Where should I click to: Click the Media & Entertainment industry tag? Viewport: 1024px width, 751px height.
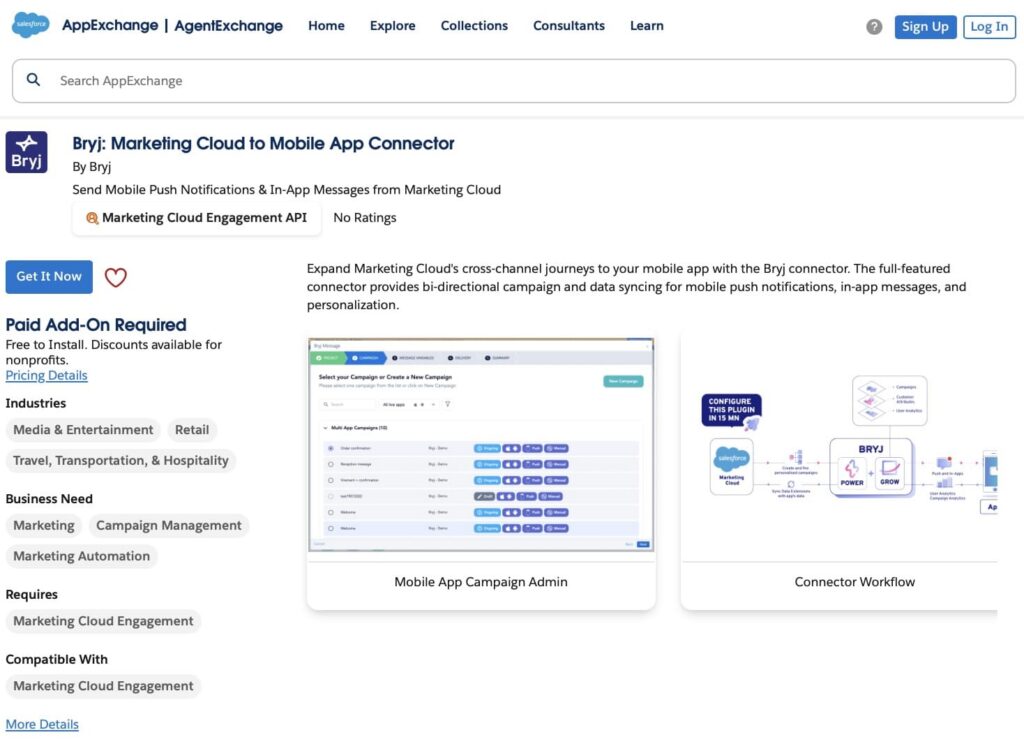coord(83,430)
